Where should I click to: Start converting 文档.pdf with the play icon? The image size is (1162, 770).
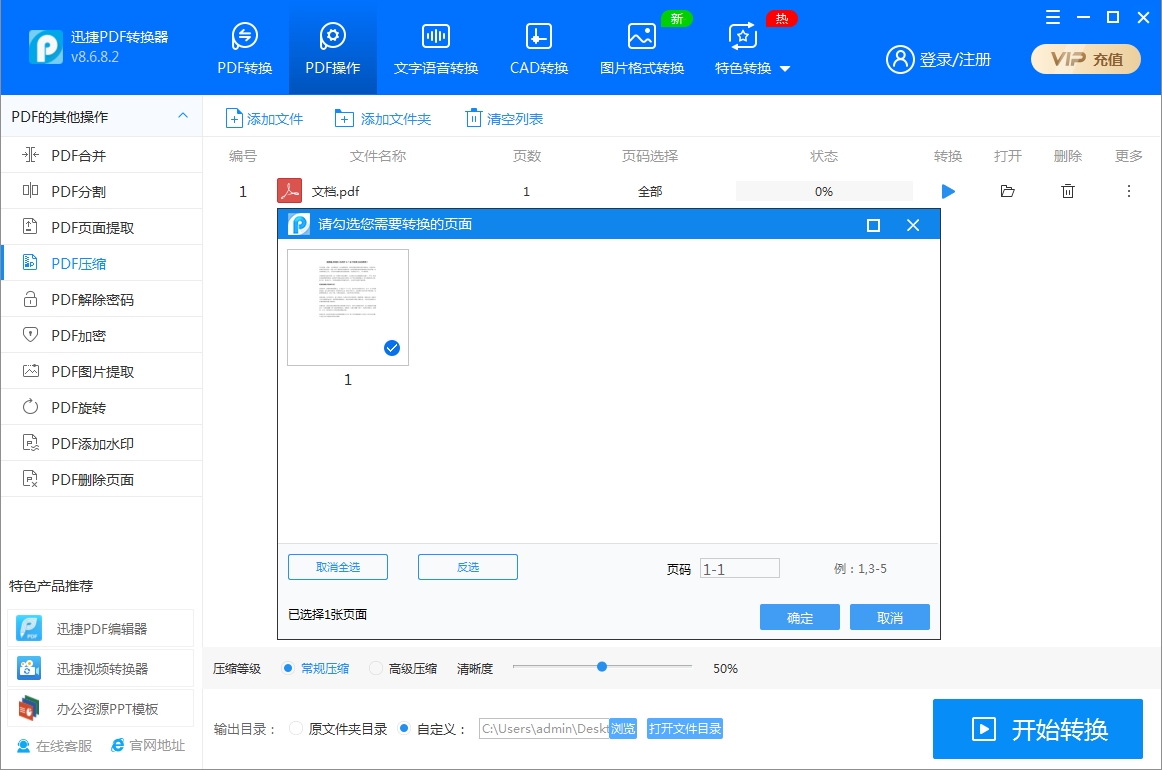pyautogui.click(x=948, y=191)
